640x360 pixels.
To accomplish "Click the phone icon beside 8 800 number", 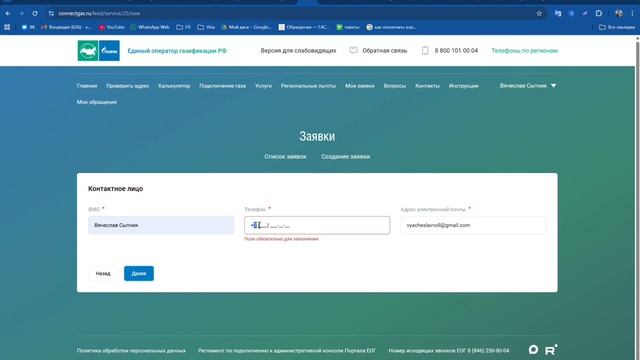I will pyautogui.click(x=425, y=51).
